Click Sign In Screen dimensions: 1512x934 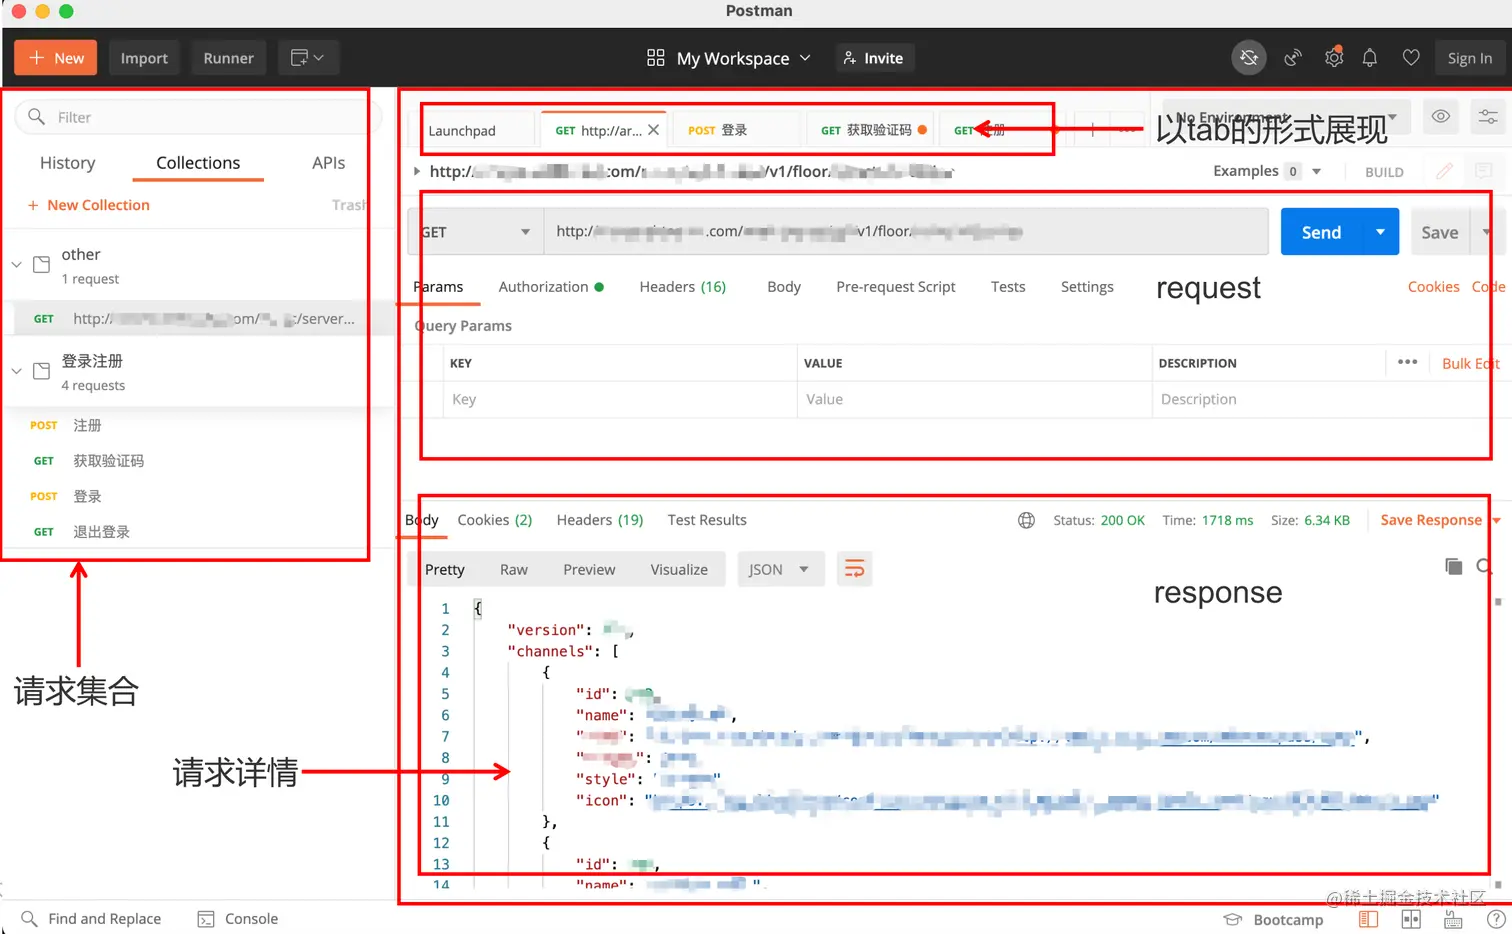coord(1470,58)
